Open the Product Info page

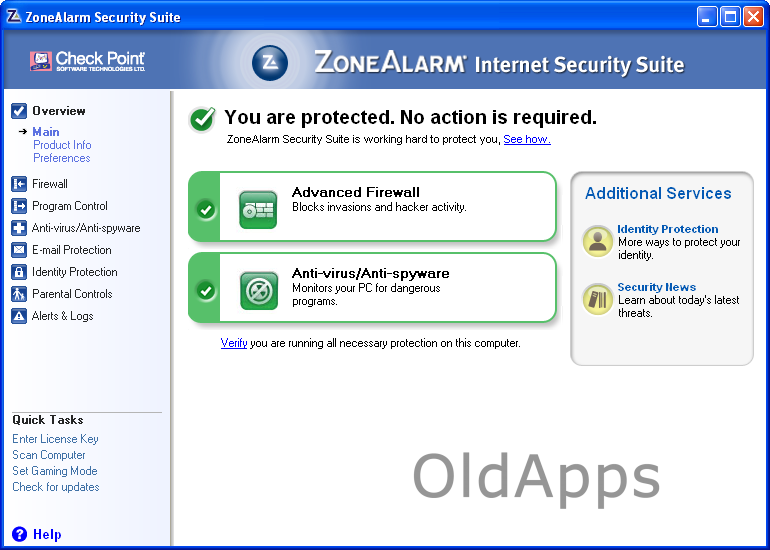coord(62,145)
